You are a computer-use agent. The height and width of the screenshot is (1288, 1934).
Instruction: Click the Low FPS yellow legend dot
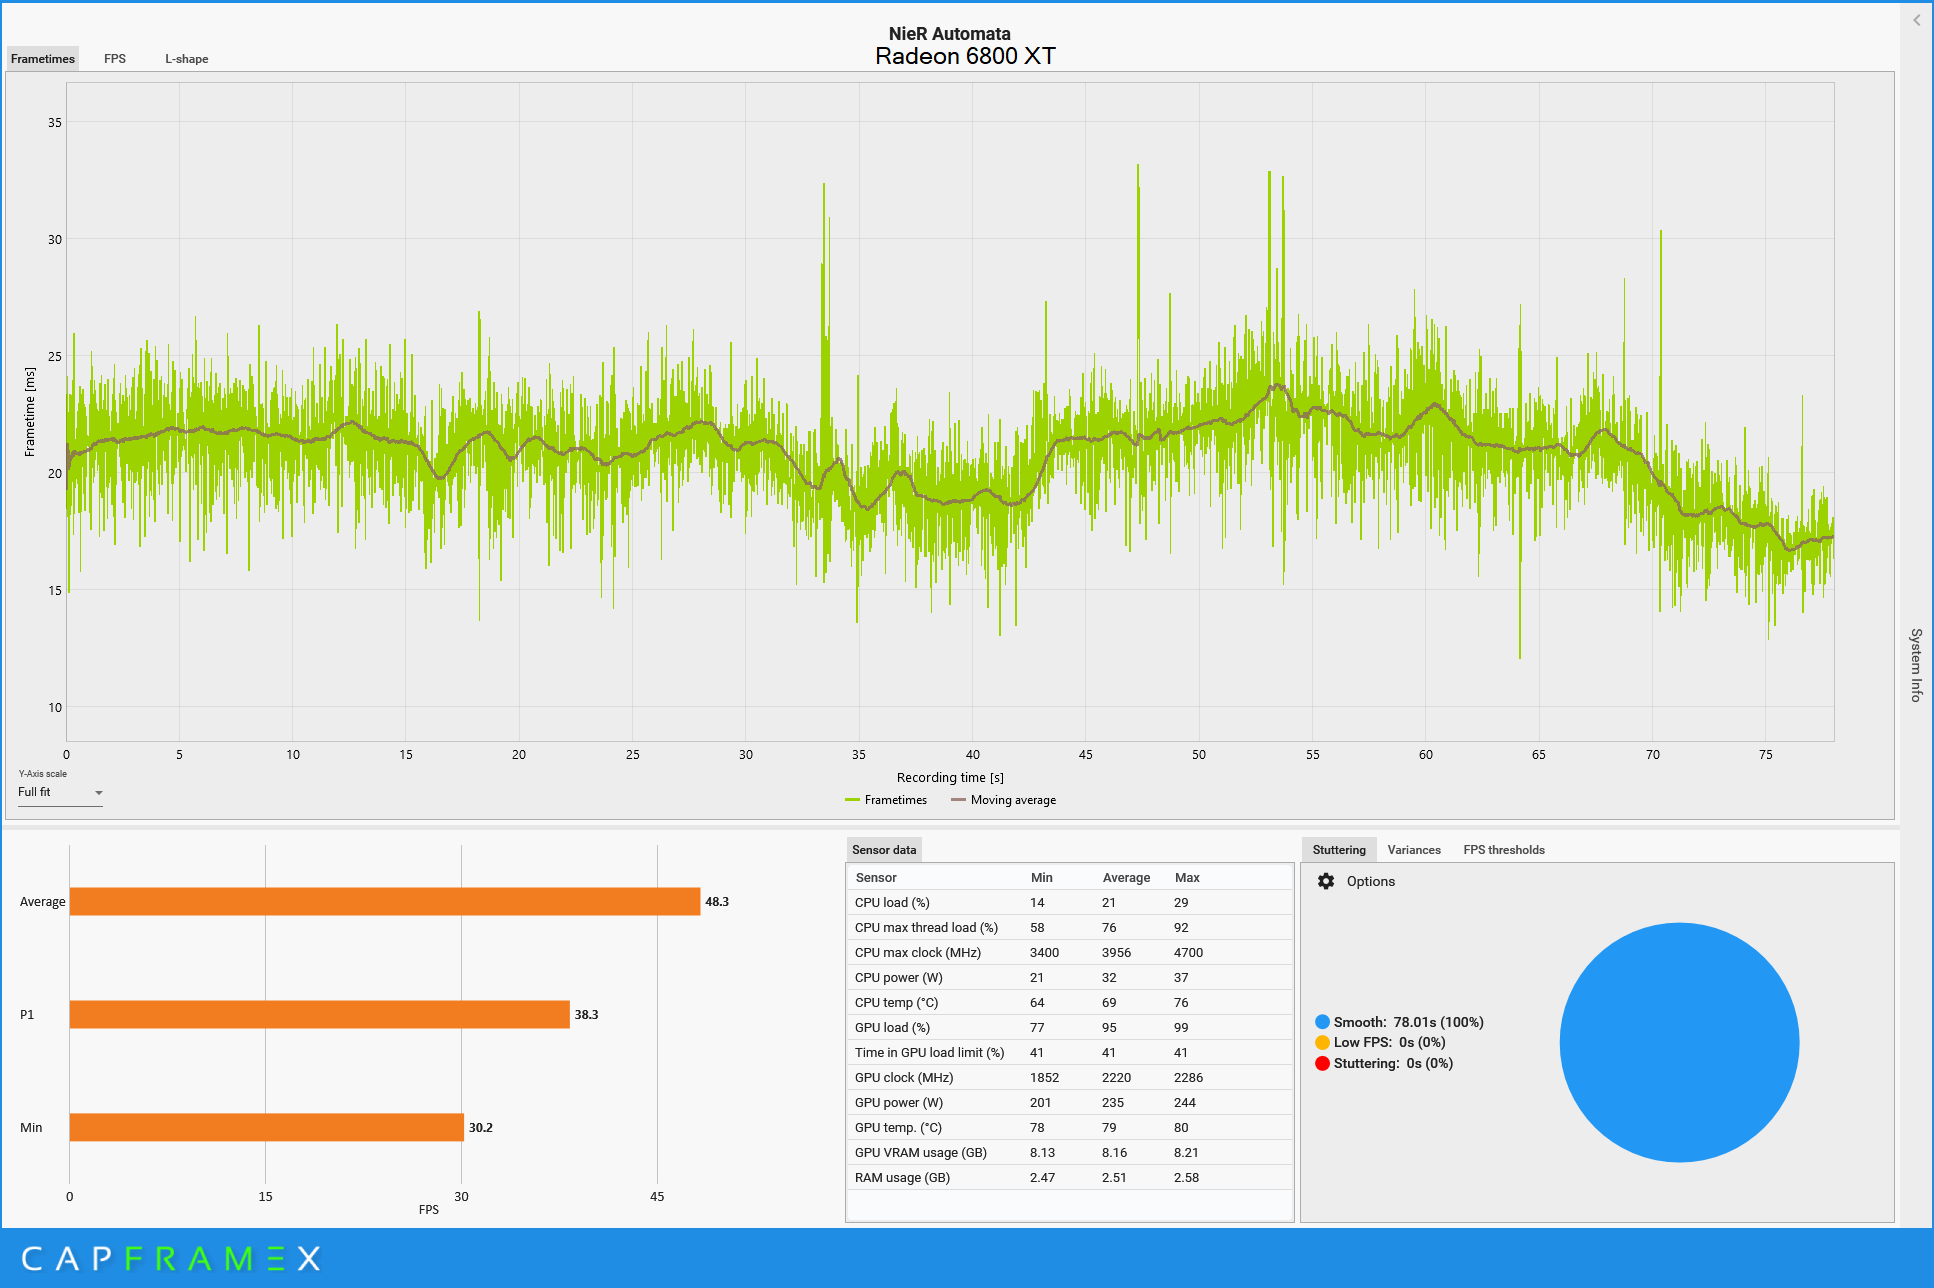pyautogui.click(x=1322, y=1042)
